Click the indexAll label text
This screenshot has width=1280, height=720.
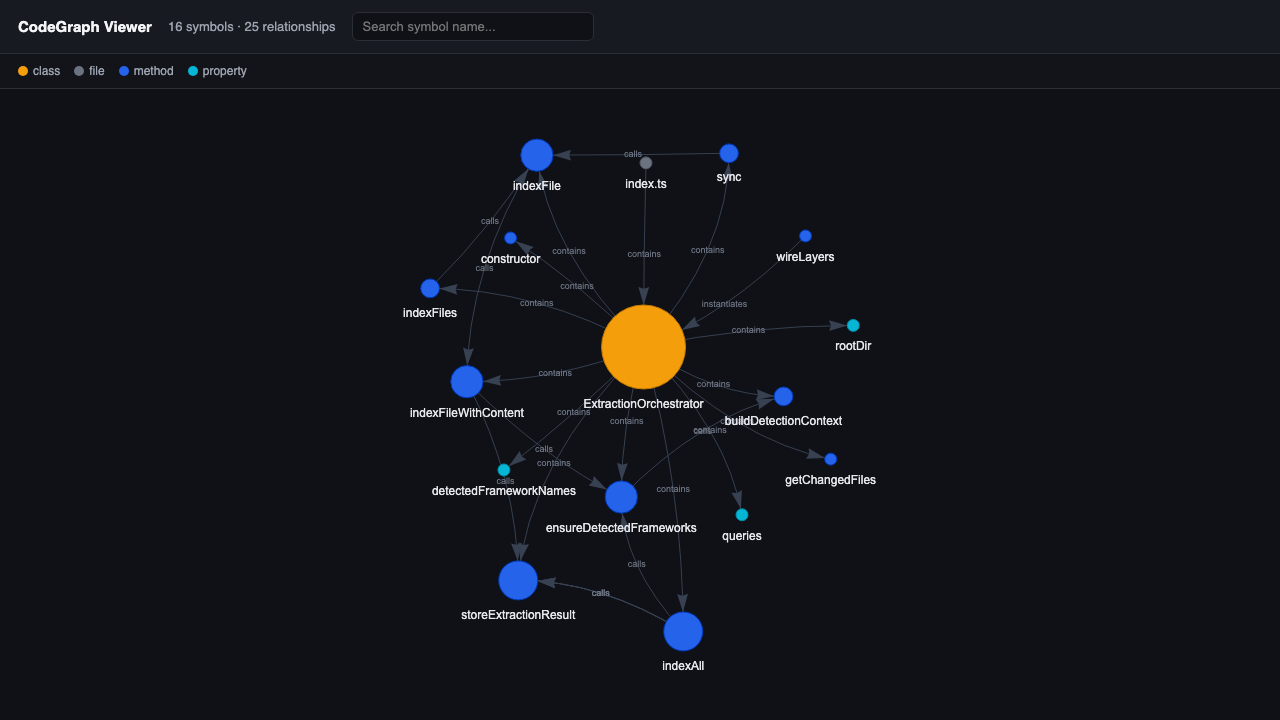[683, 666]
